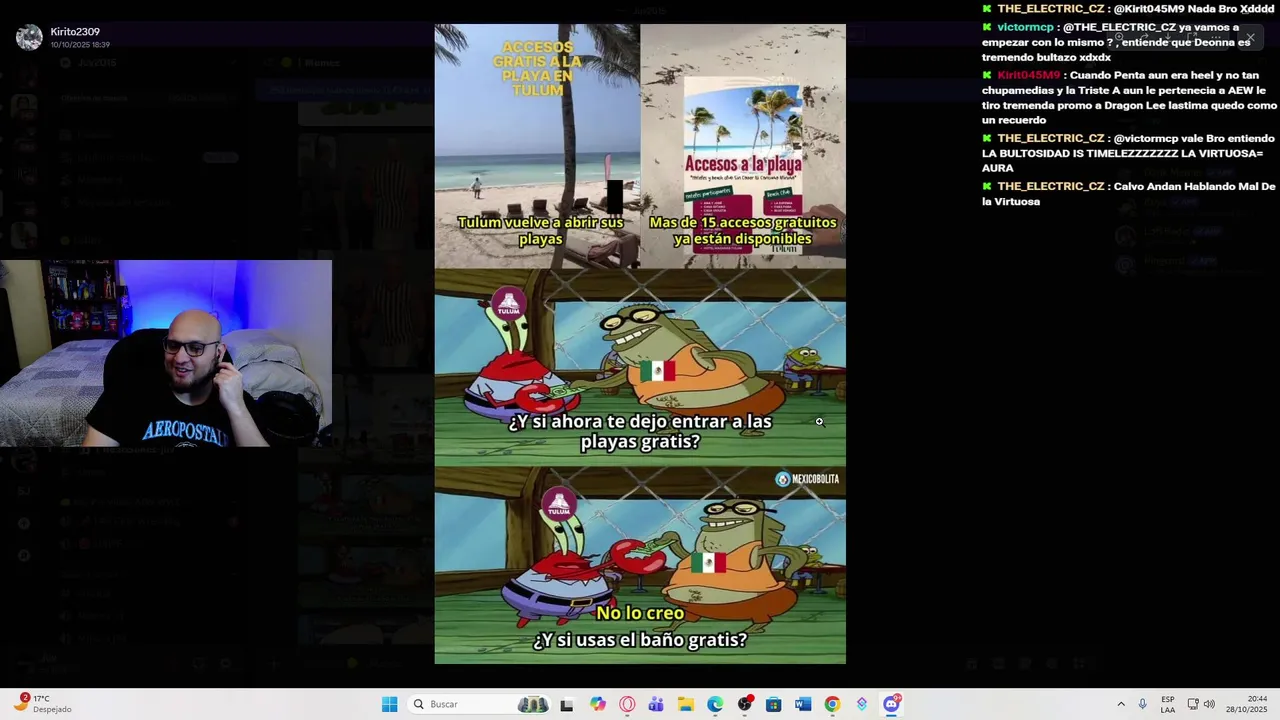Open the Windows Start menu
Viewport: 1280px width, 720px height.
coord(389,704)
